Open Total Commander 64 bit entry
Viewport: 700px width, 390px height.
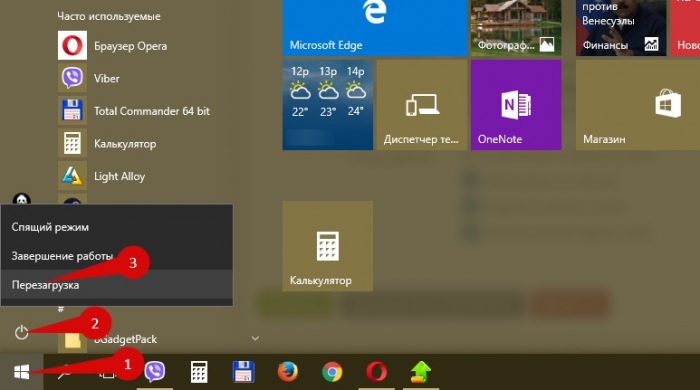point(134,111)
